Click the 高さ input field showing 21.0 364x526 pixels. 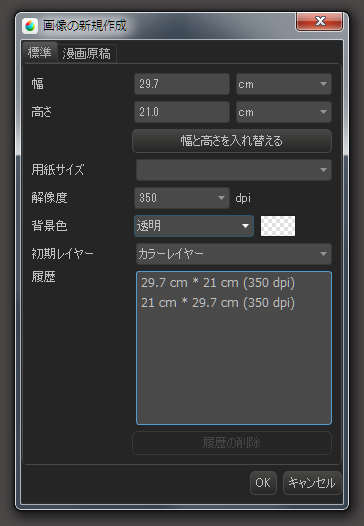tap(182, 112)
